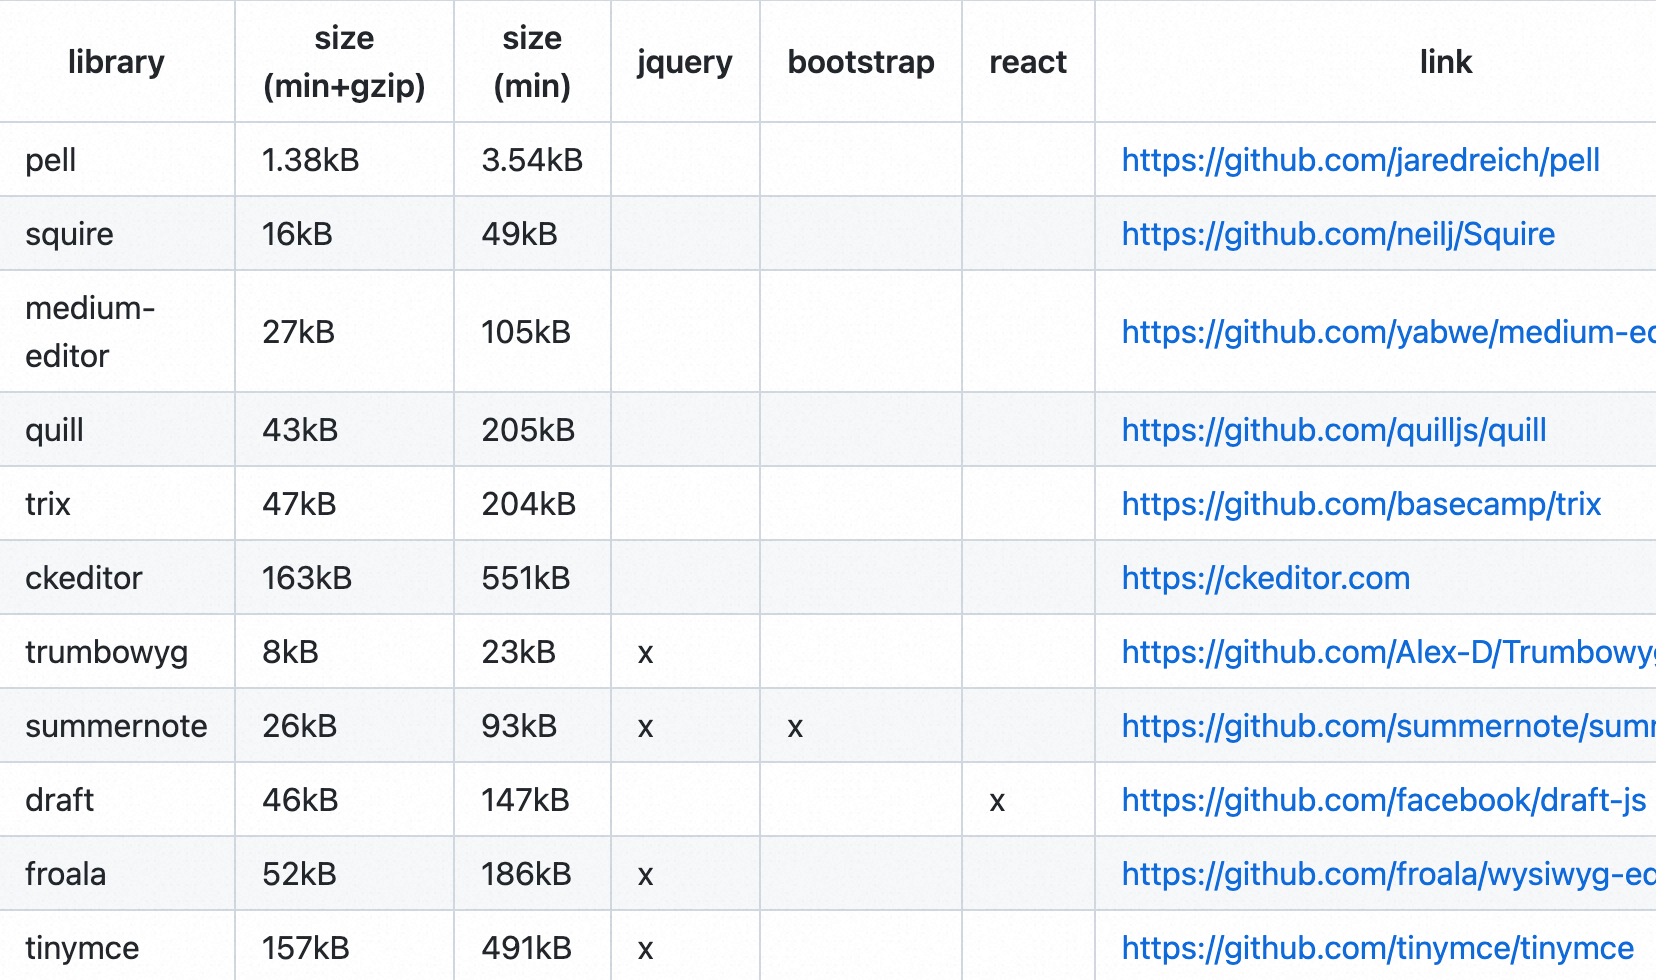Select the '43kB' value for quill
This screenshot has width=1656, height=980.
300,430
